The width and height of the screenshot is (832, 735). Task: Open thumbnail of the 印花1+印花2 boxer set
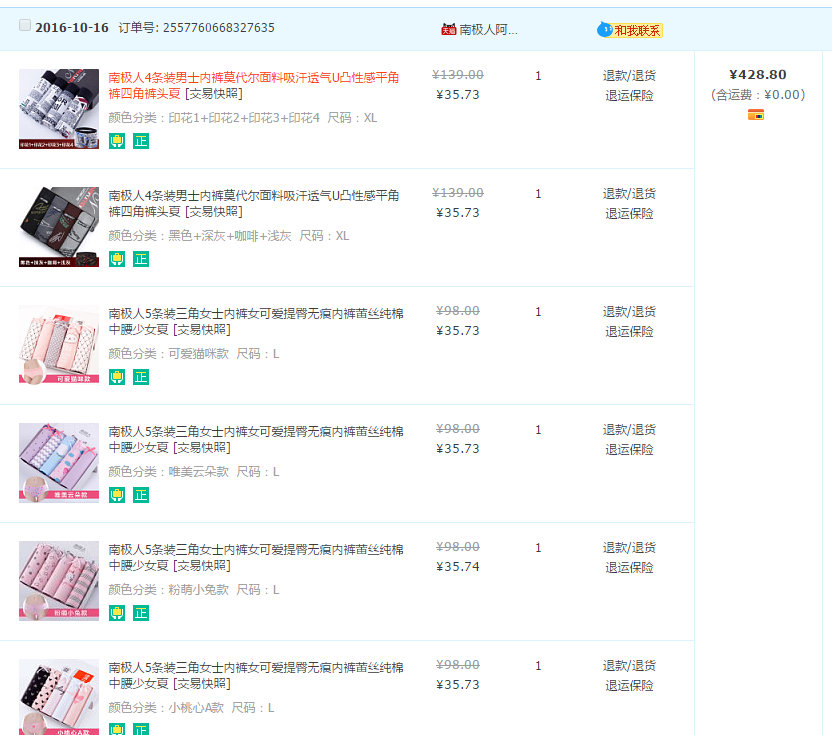point(59,109)
